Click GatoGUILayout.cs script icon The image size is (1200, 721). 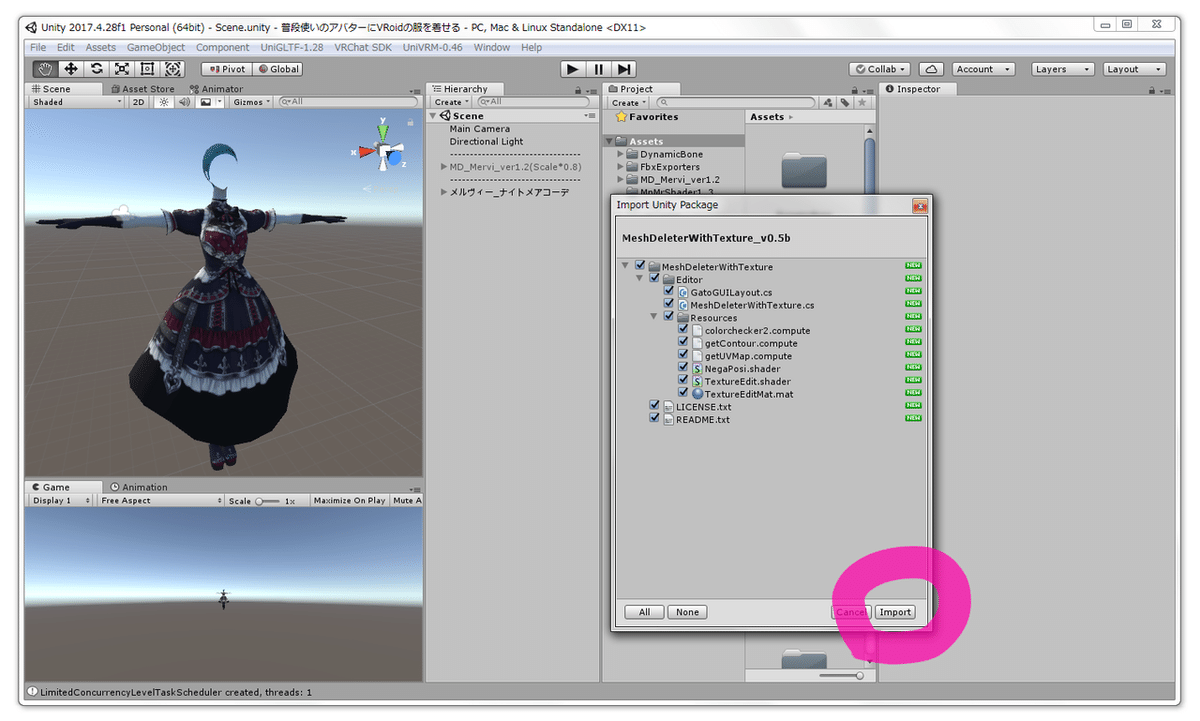683,292
